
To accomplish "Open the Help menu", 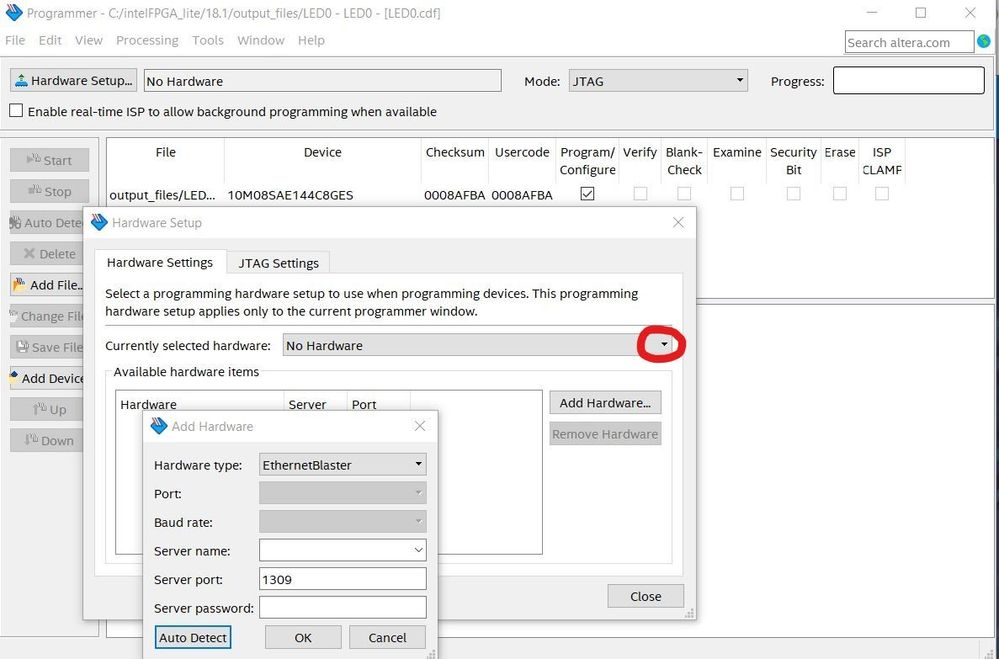I will click(311, 40).
